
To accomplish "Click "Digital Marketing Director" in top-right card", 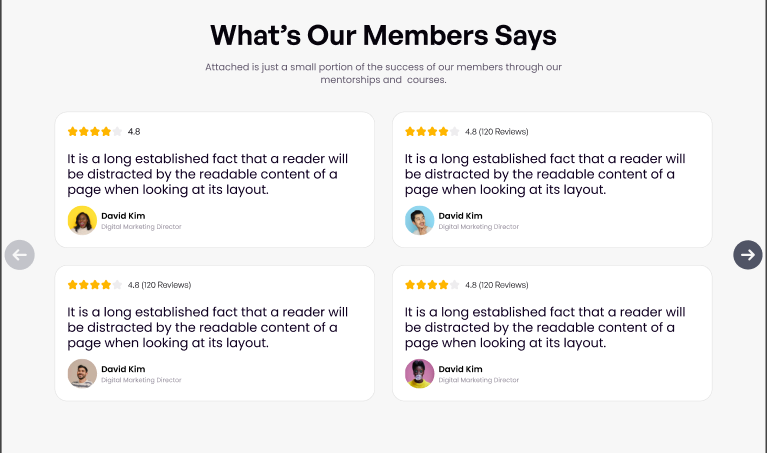I will [479, 227].
